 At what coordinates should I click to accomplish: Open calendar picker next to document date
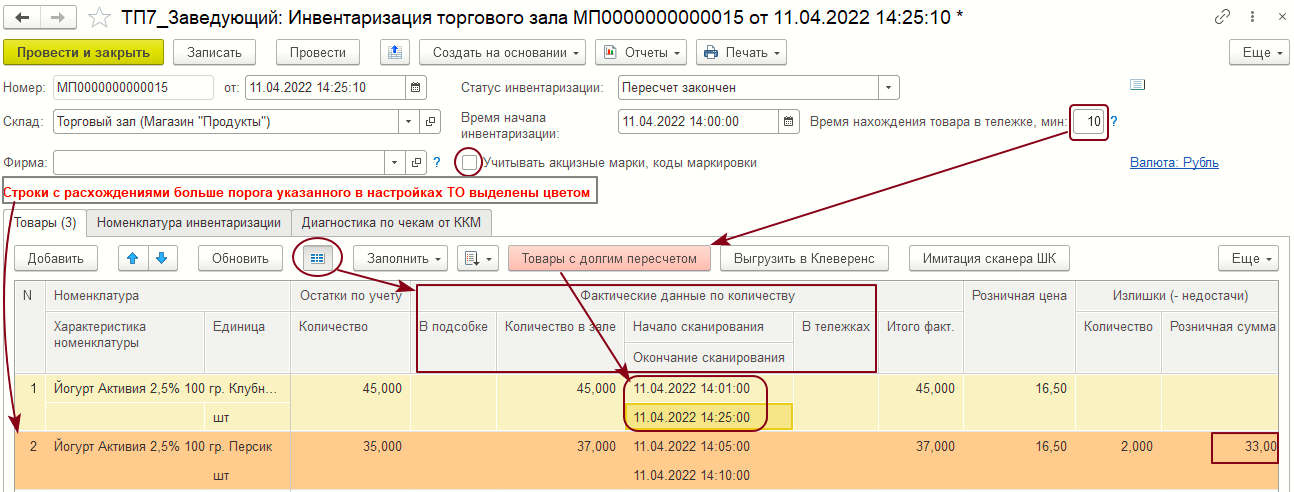coord(416,88)
